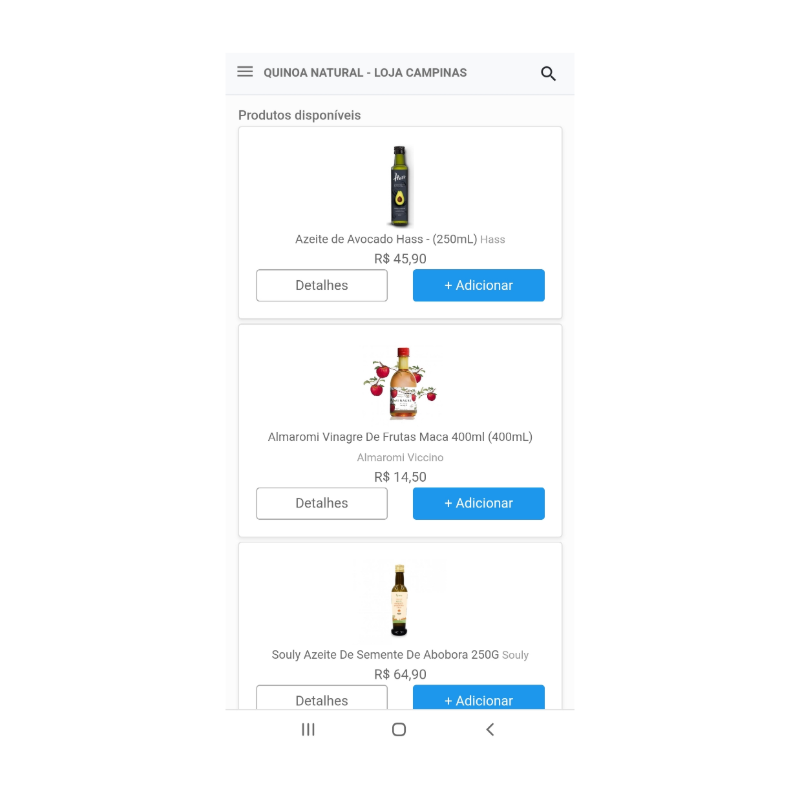Open the Almaromi Vinagre bottle image
Screen dimensions: 800x800
[x=401, y=383]
